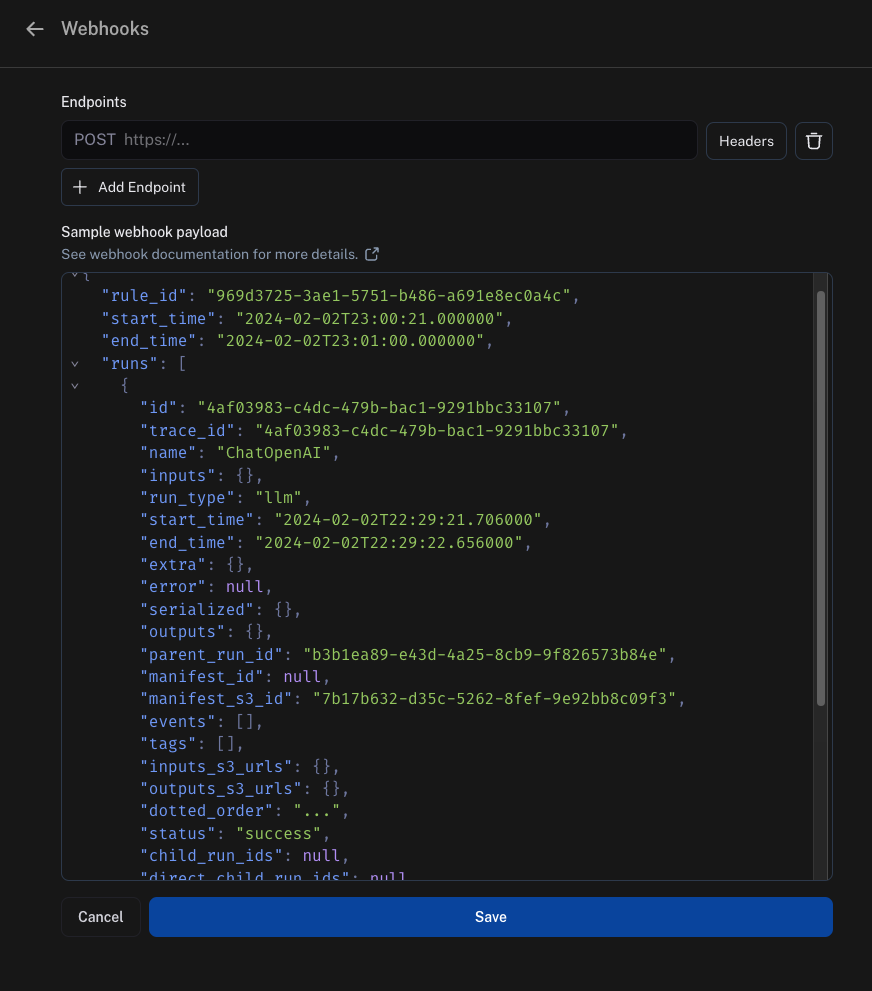Click the payload viewer scrollbar

tap(820, 500)
